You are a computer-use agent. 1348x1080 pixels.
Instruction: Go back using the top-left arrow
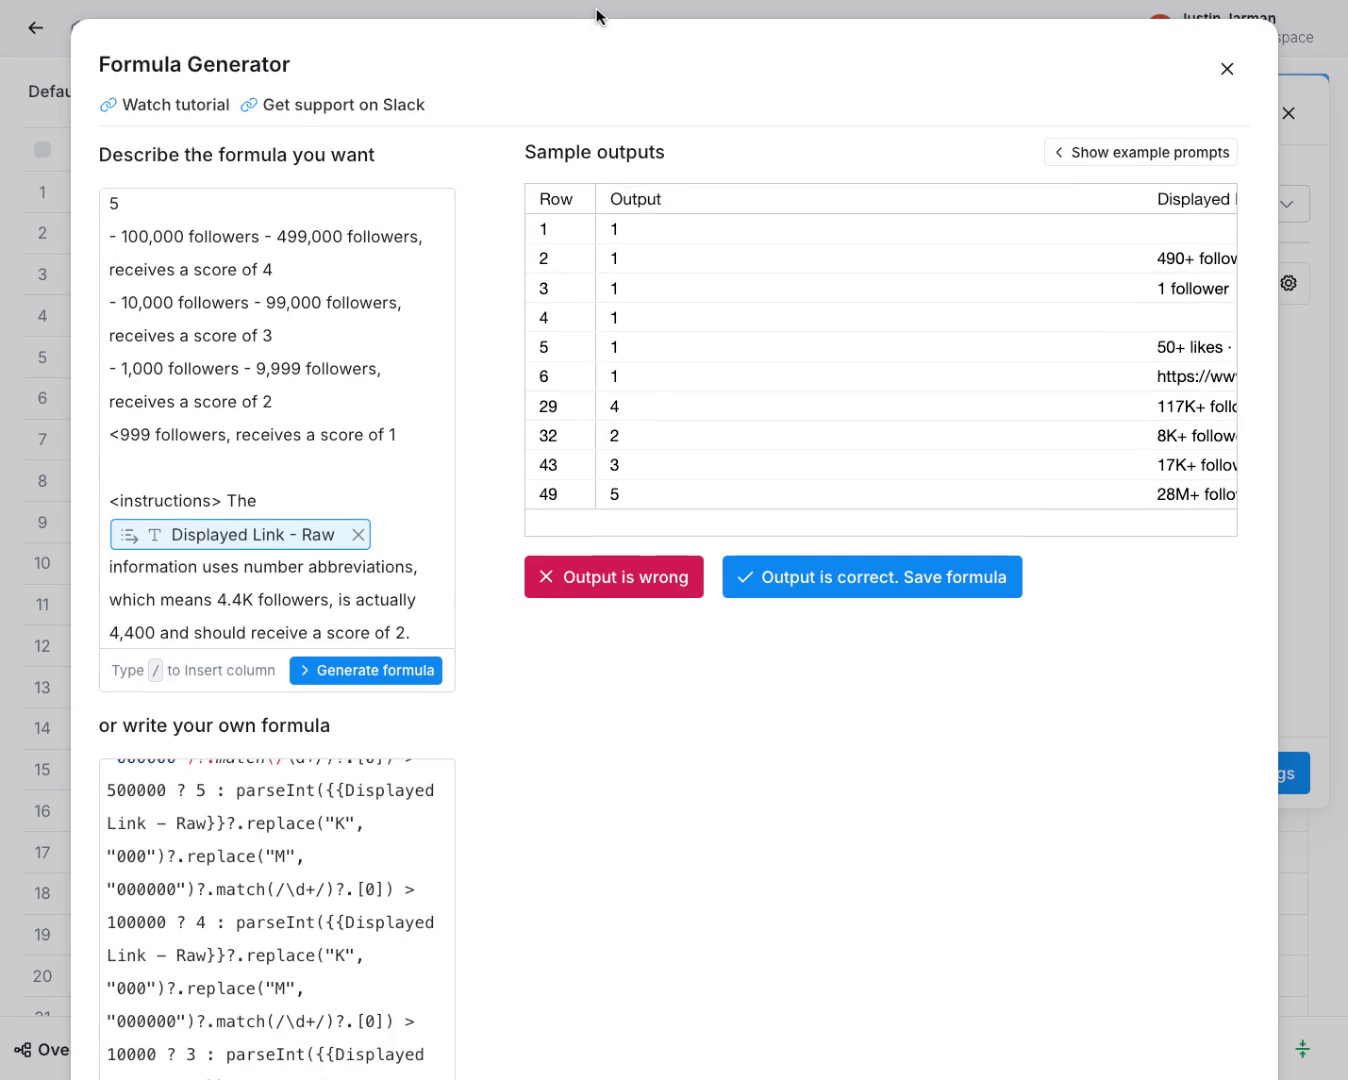tap(36, 28)
